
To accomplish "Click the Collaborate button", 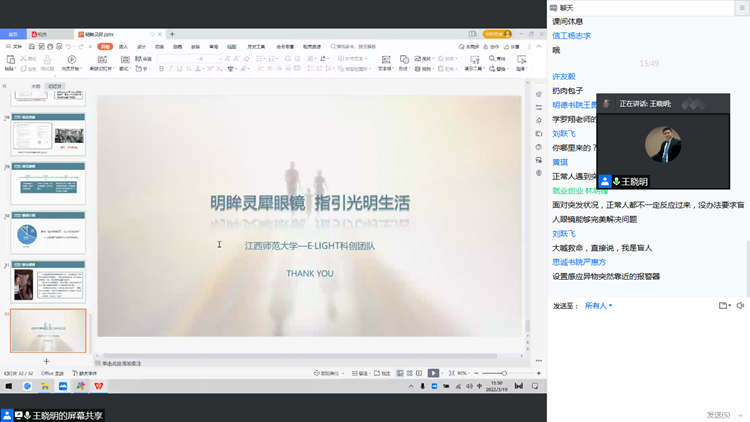I will (x=491, y=46).
